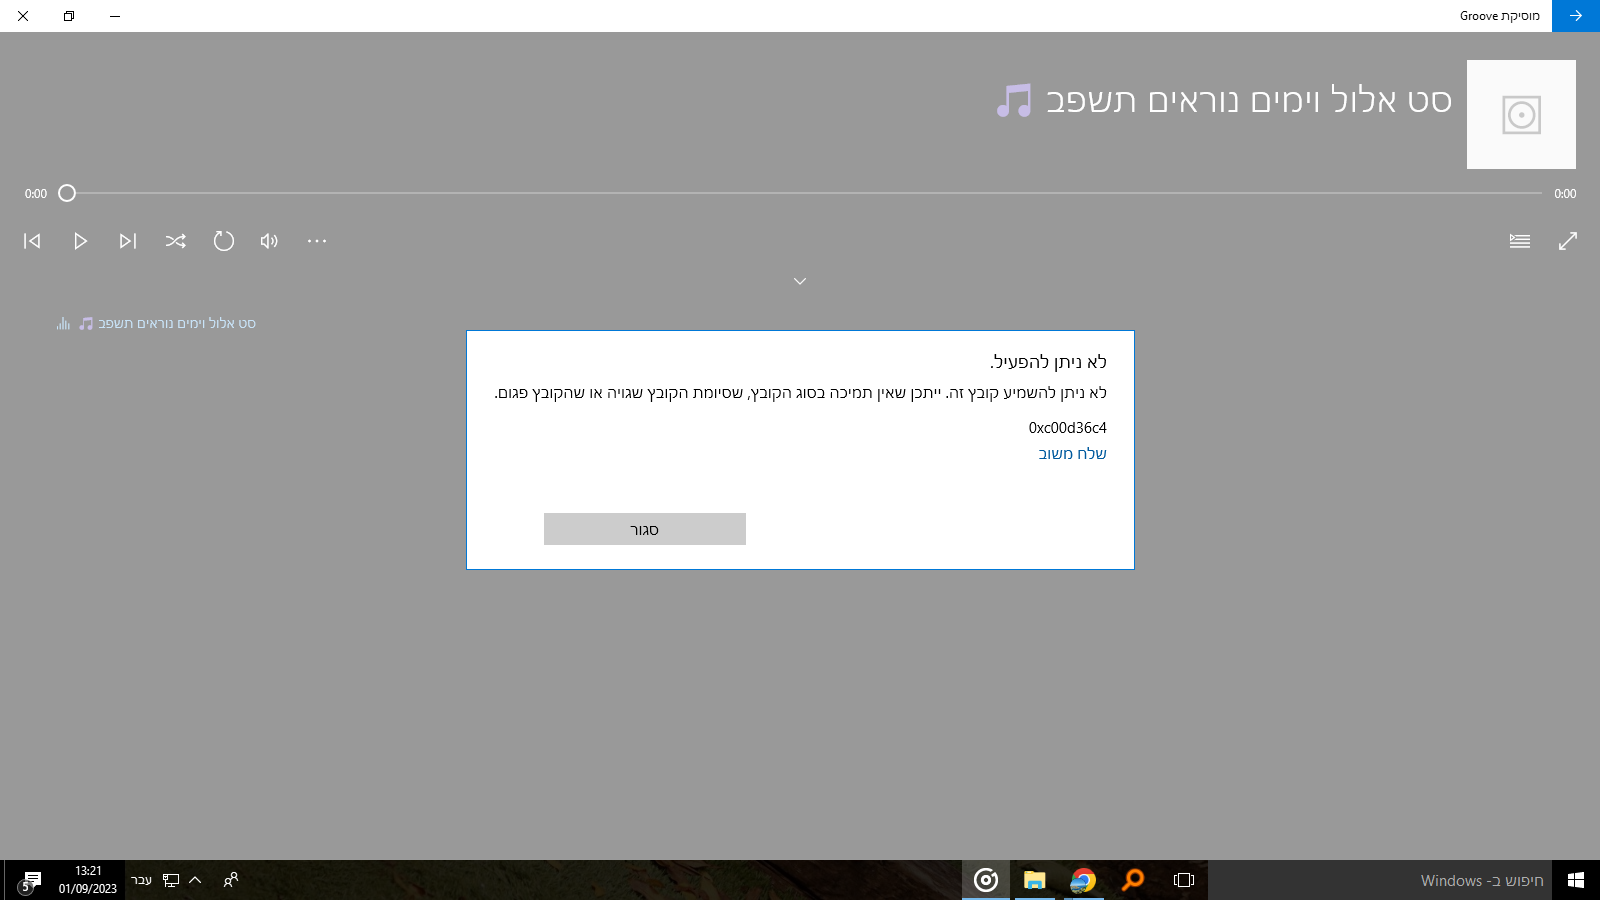Screen dimensions: 1600x900
Task: Toggle shuffle playback
Action: pyautogui.click(x=176, y=241)
